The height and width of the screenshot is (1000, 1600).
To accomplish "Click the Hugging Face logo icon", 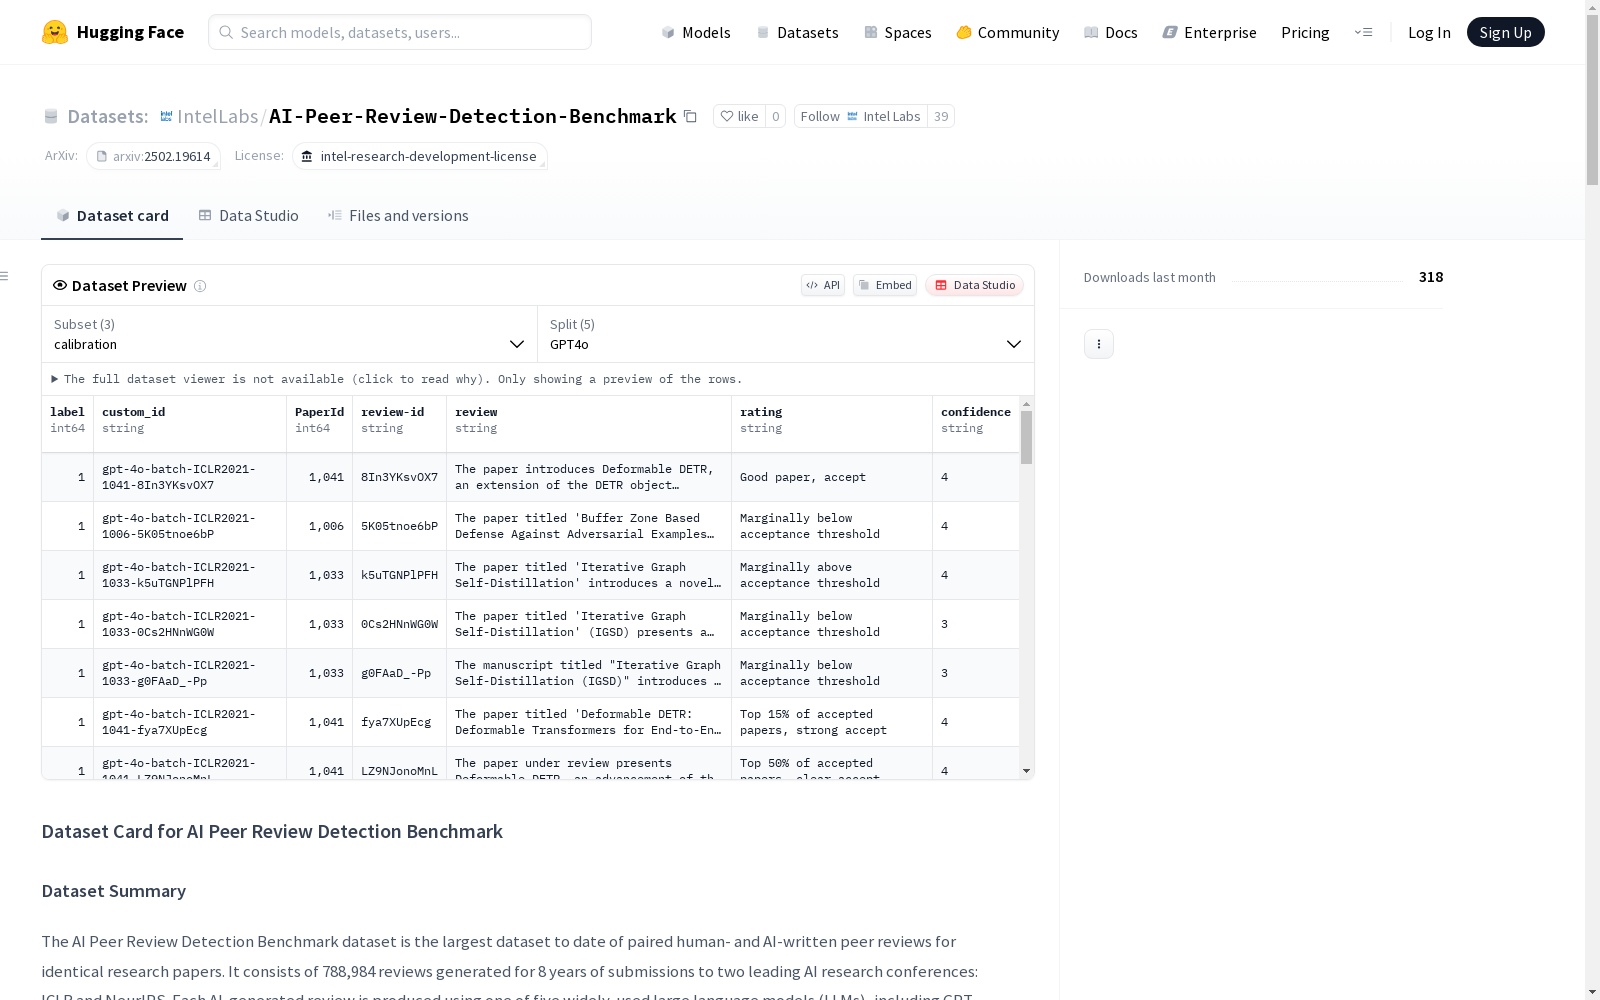I will [x=55, y=32].
